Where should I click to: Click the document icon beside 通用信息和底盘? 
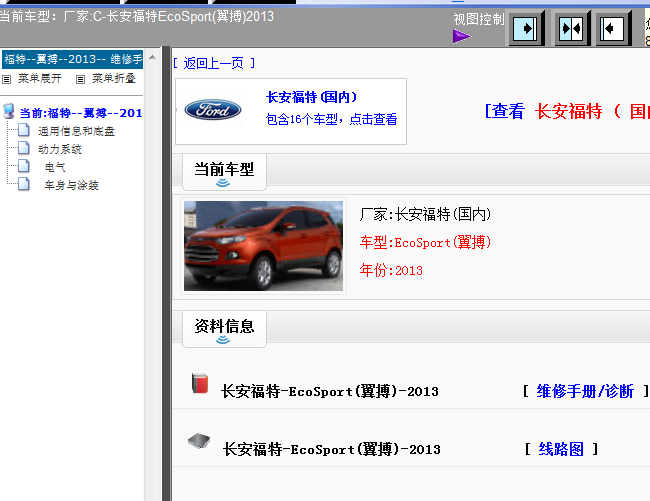pyautogui.click(x=24, y=130)
